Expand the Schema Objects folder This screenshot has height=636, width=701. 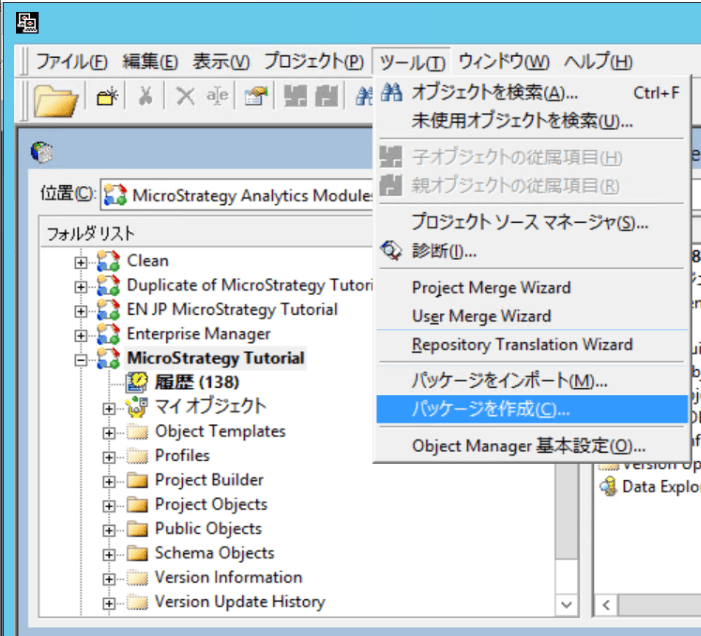click(x=109, y=555)
